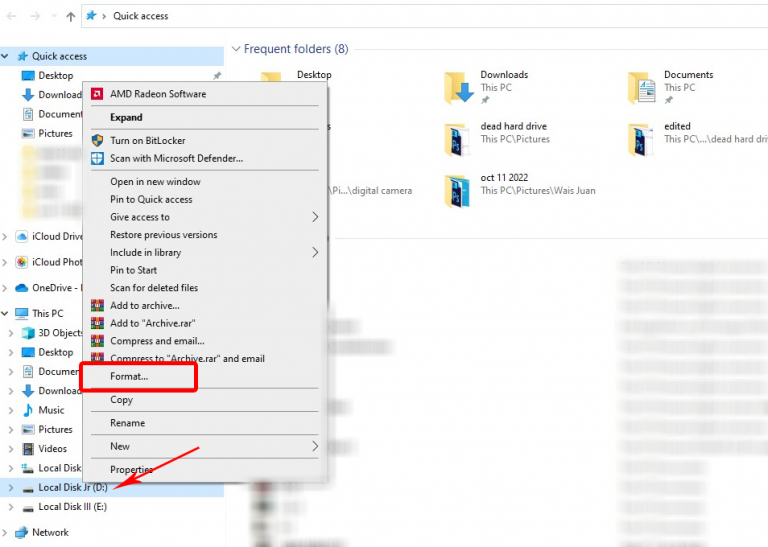Screen dimensions: 768x547
Task: Expand the OneDrive node
Action: coord(5,288)
